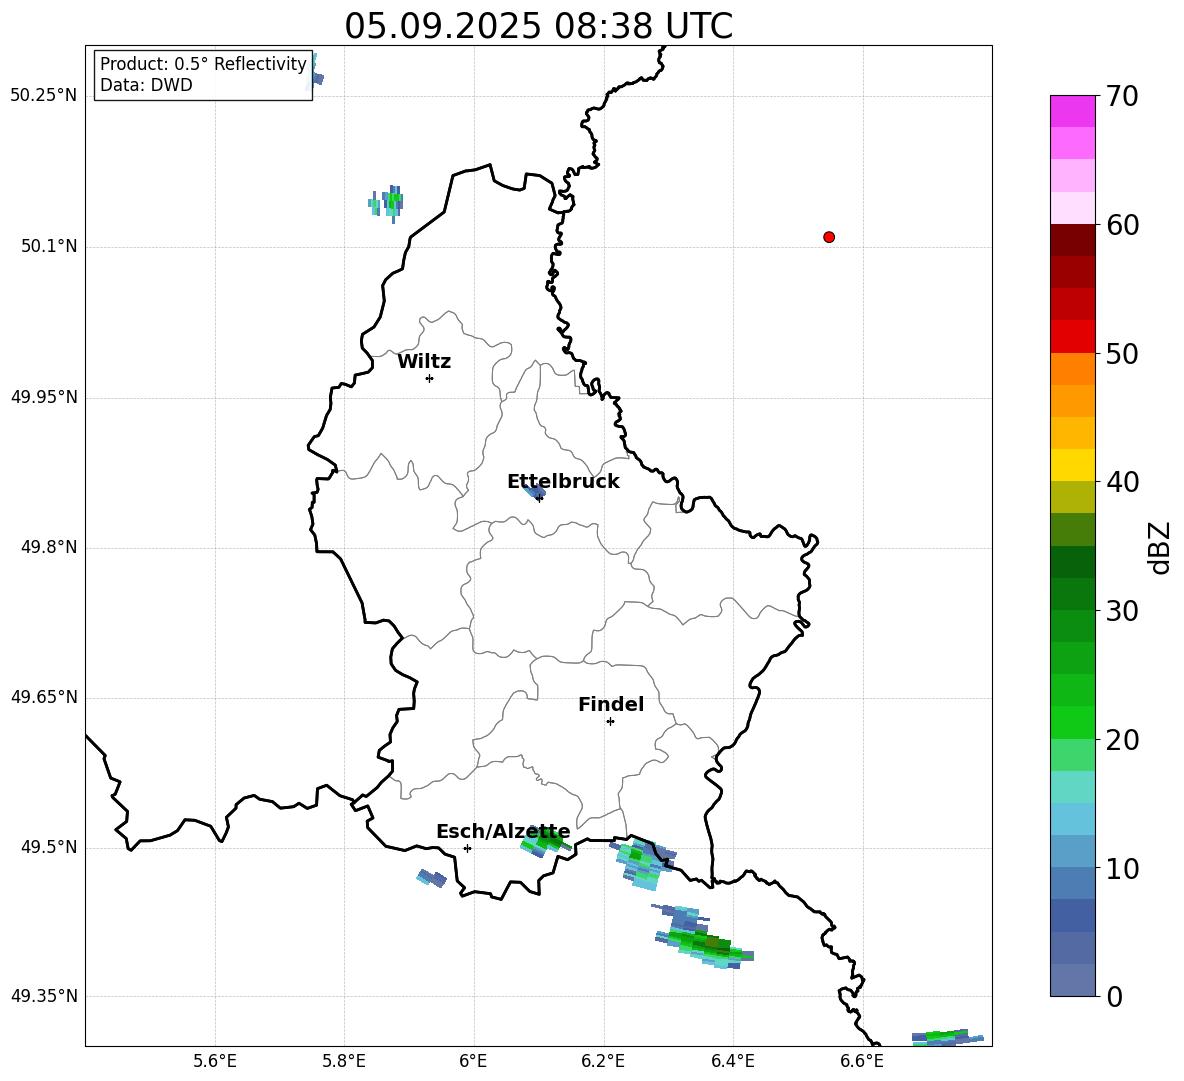Click the green echo east of Esch/Alzette label

(545, 841)
